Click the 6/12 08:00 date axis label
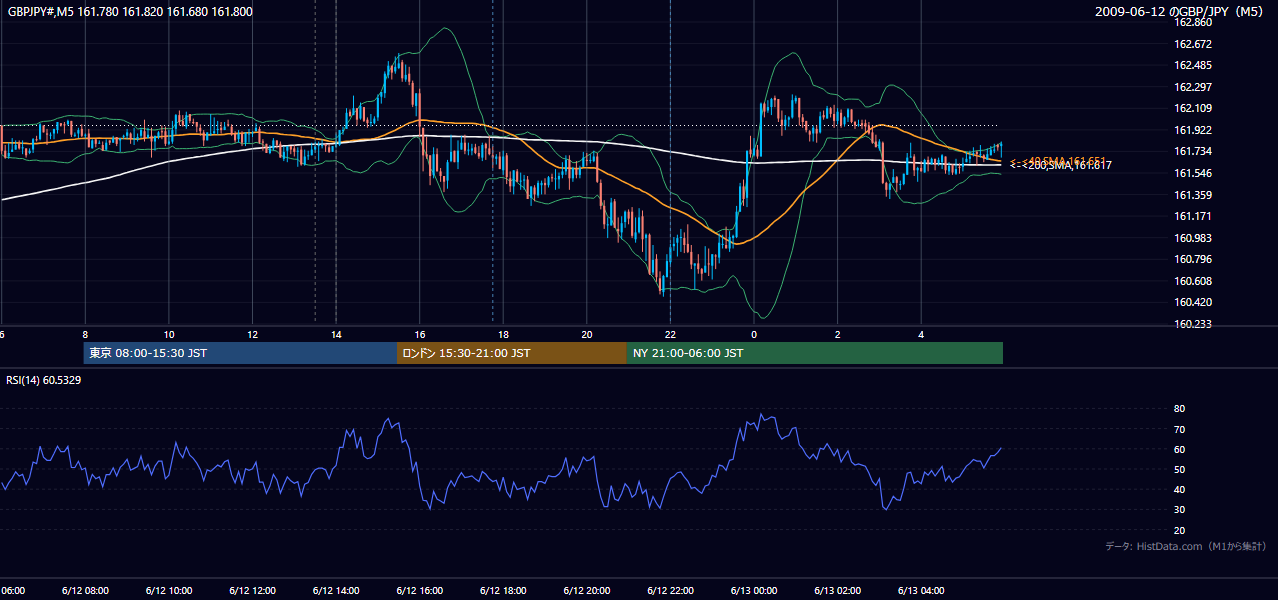Screen dimensions: 1278x600 (85, 591)
